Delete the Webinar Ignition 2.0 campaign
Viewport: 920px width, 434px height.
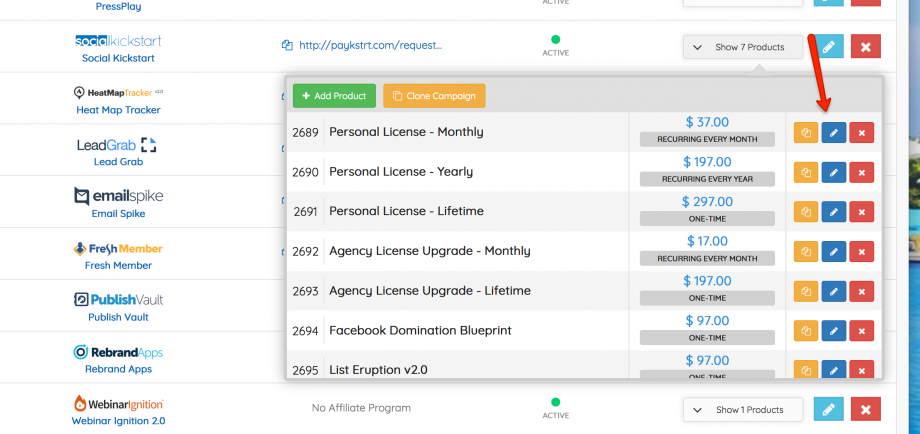(x=865, y=409)
